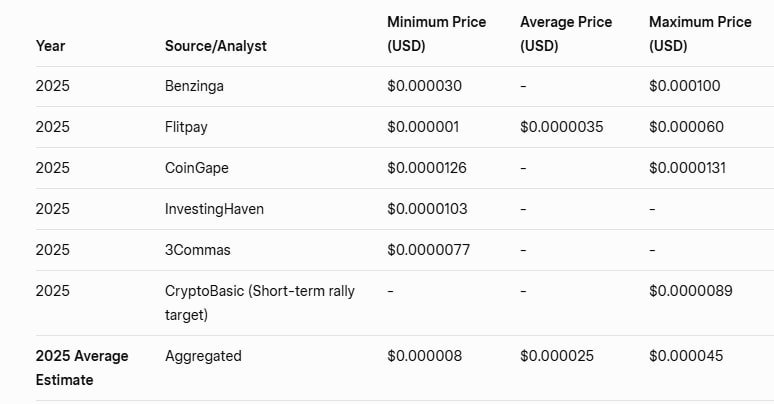Click the CoinGape analyst cell

196,168
